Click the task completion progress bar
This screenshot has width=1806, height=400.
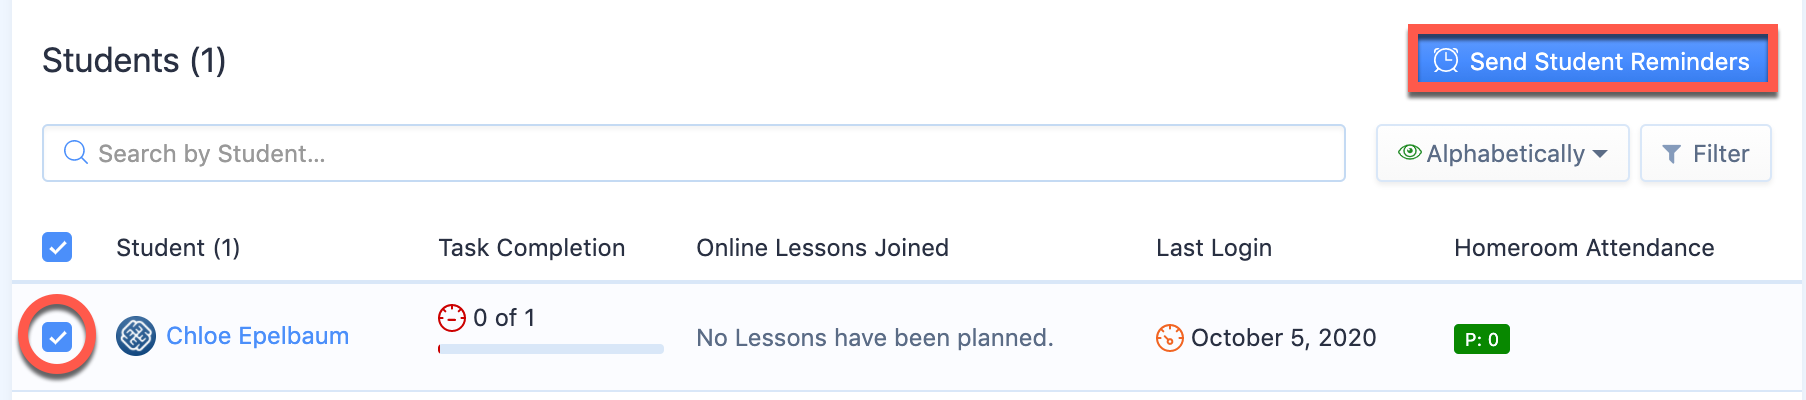tap(551, 349)
